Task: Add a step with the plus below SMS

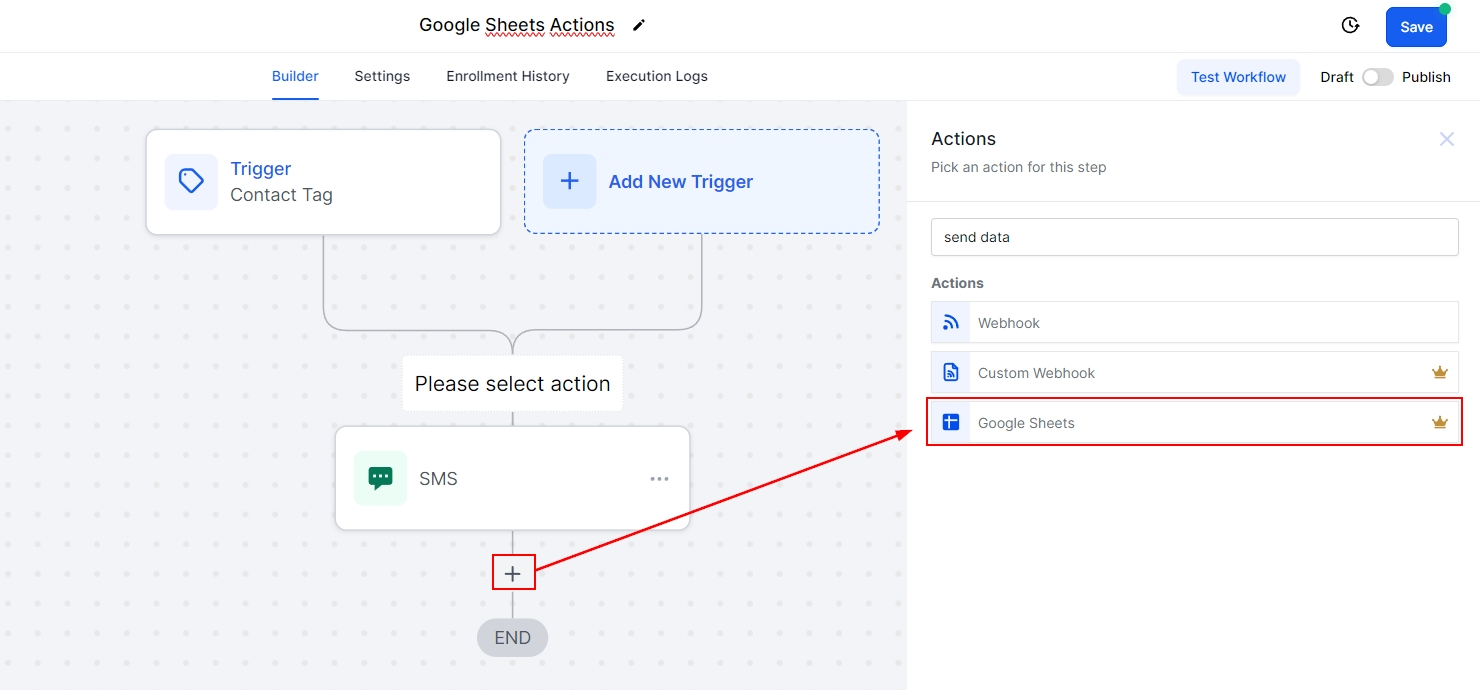Action: (513, 573)
